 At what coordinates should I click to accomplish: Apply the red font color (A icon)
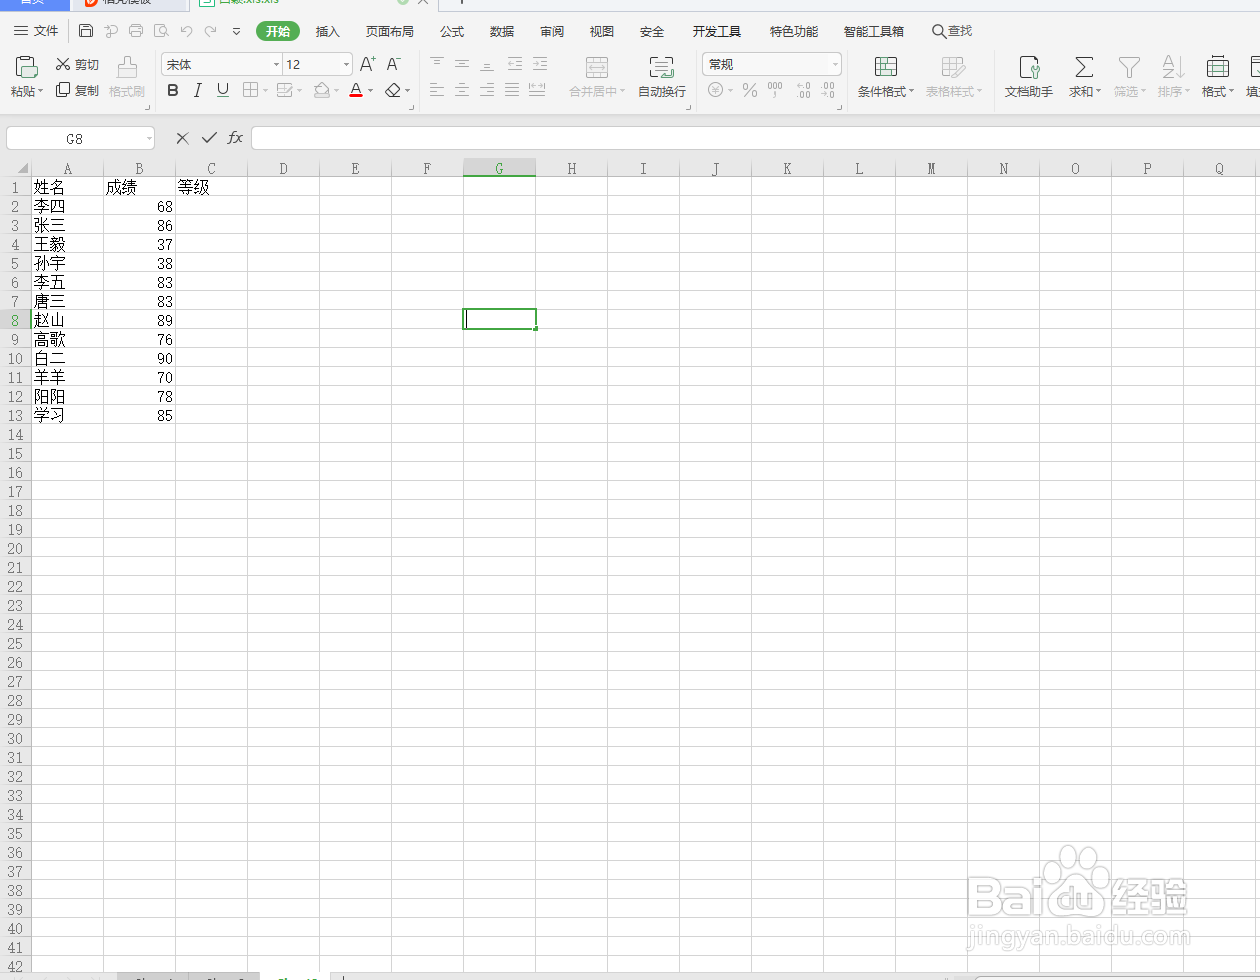point(355,90)
